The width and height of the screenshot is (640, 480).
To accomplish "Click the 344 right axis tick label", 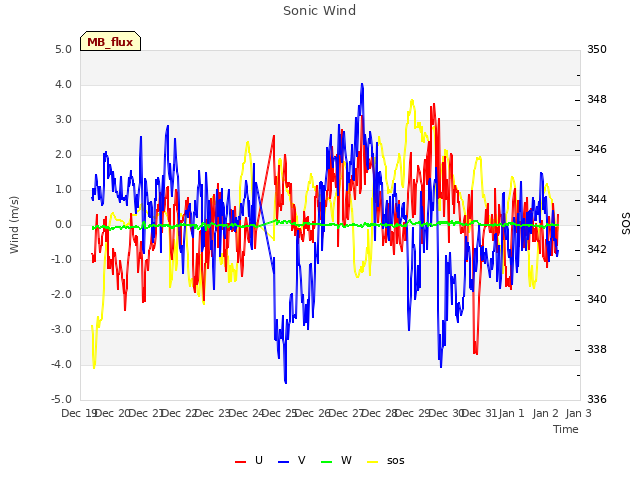I will 597,200.
